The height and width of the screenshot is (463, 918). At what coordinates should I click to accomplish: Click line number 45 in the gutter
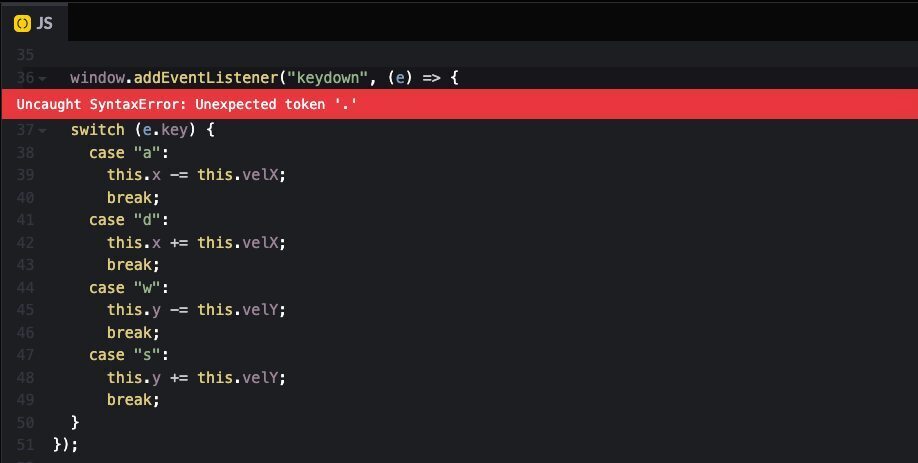coord(25,310)
